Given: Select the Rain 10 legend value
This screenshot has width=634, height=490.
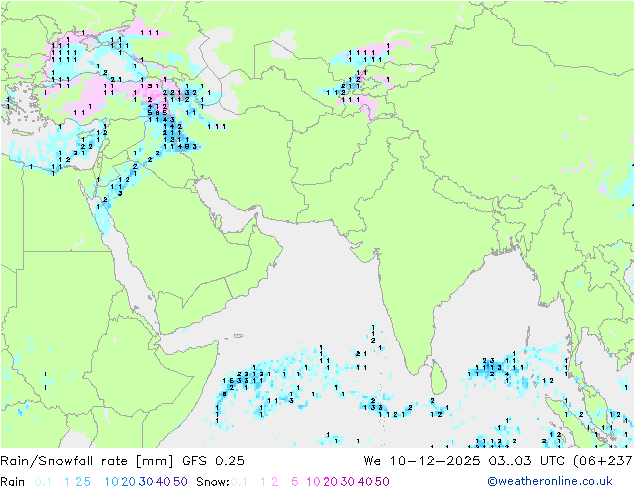Looking at the screenshot, I should pyautogui.click(x=112, y=482).
